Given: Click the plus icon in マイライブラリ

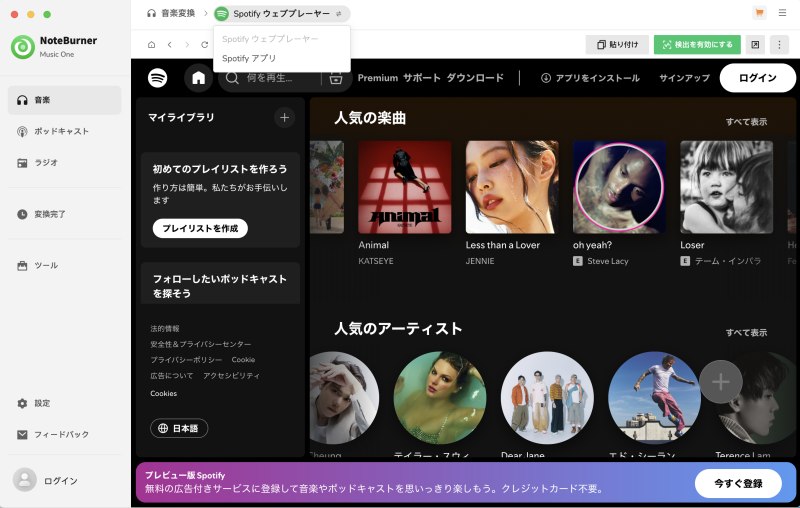Looking at the screenshot, I should click(284, 118).
